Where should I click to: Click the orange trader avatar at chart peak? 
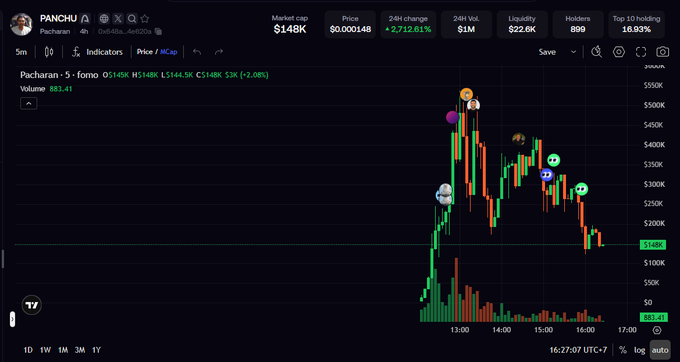pyautogui.click(x=466, y=94)
